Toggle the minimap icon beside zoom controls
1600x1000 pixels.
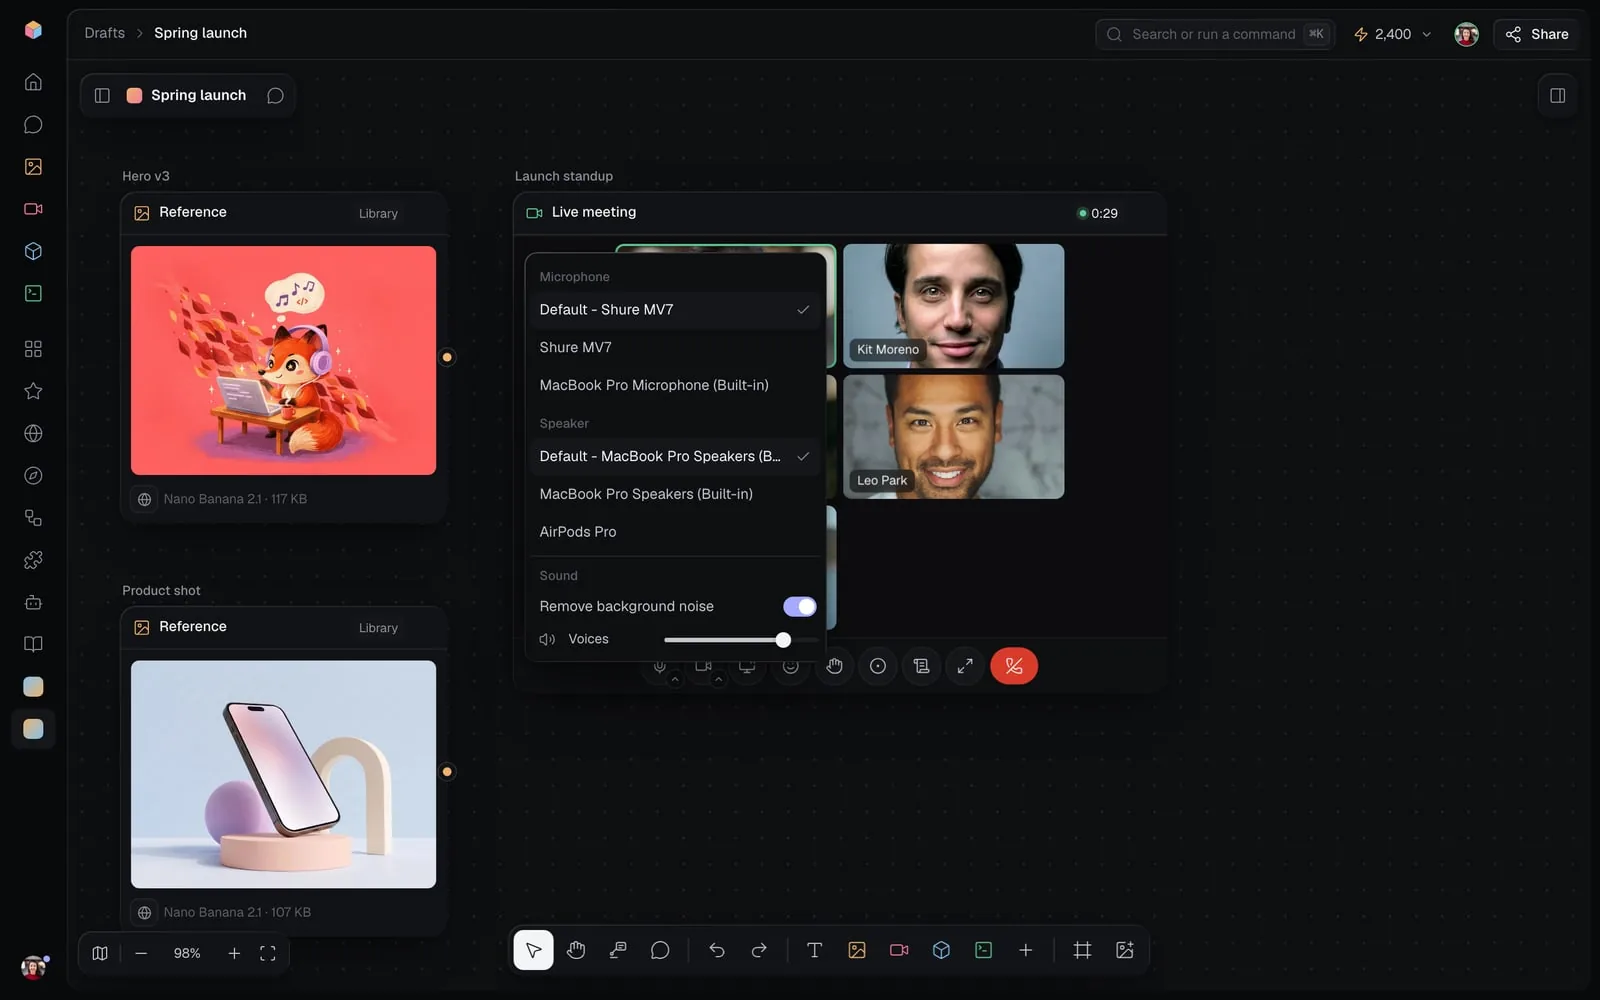click(x=100, y=953)
